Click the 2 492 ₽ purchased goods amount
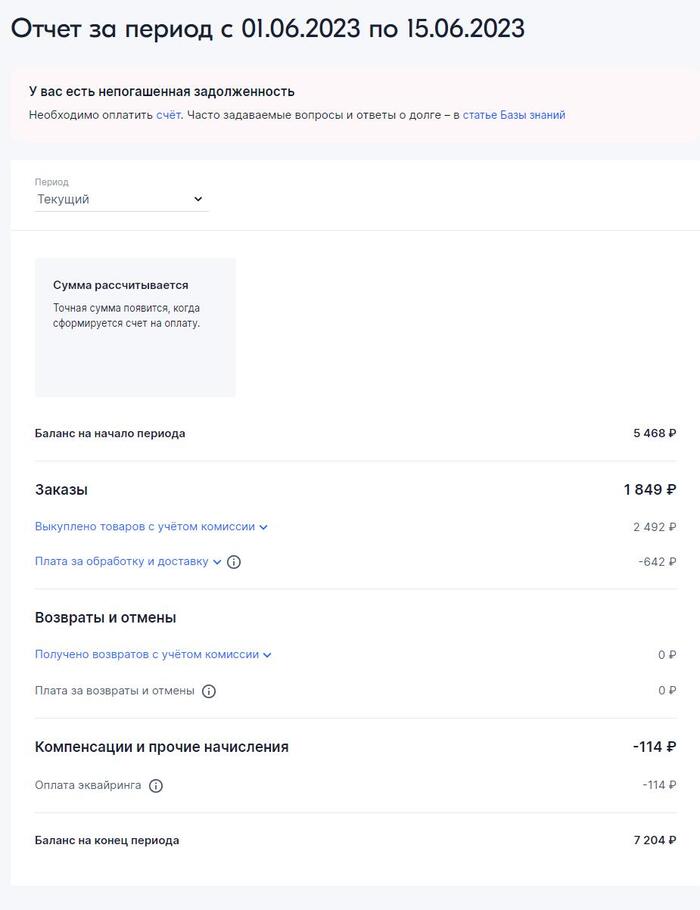 click(654, 527)
